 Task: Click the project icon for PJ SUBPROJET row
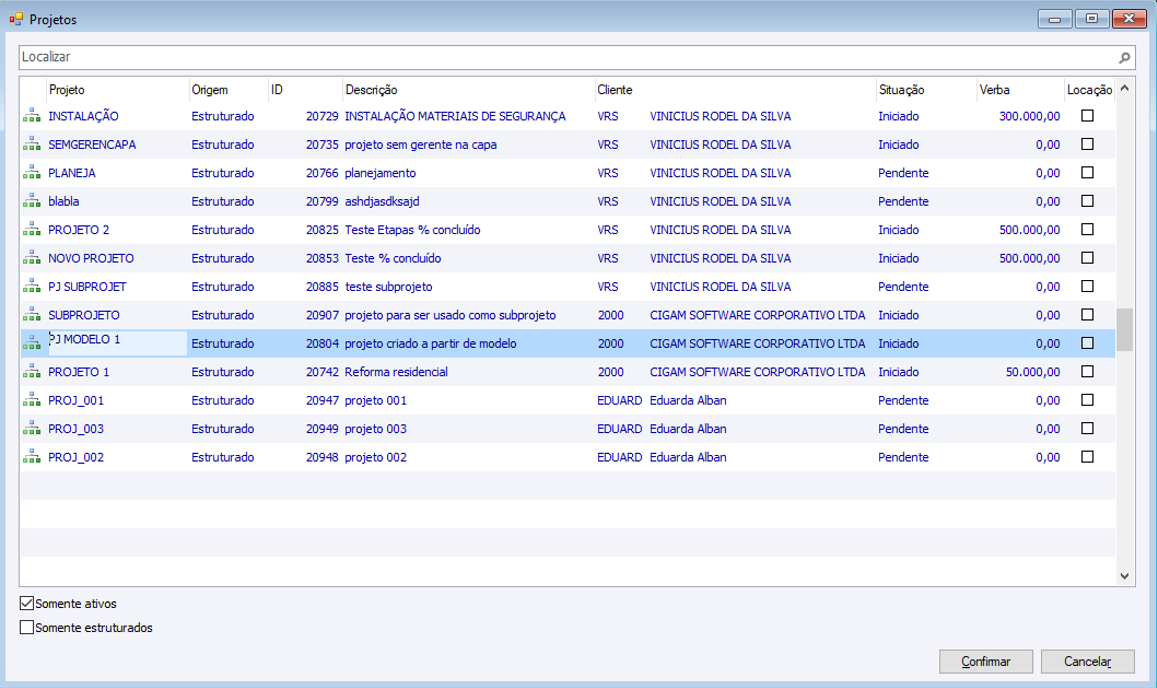(32, 286)
